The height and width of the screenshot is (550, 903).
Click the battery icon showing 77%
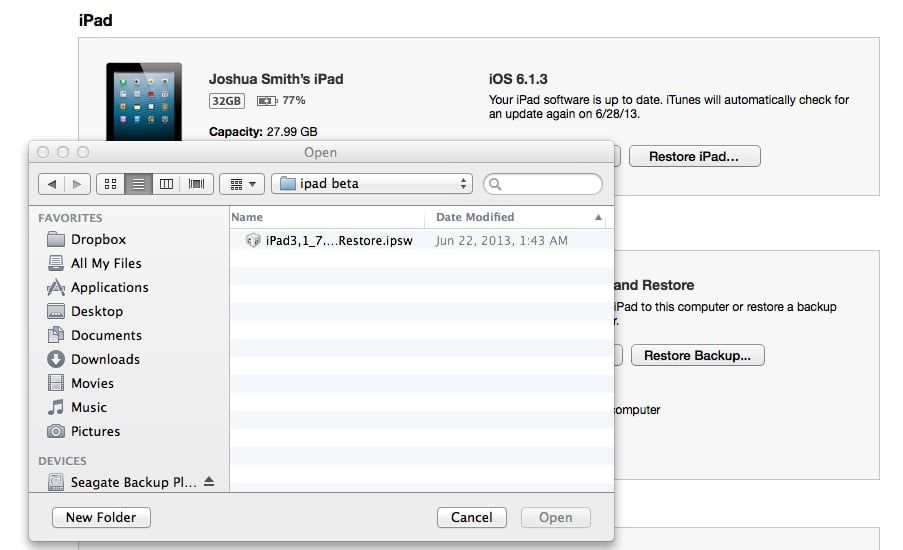(267, 101)
